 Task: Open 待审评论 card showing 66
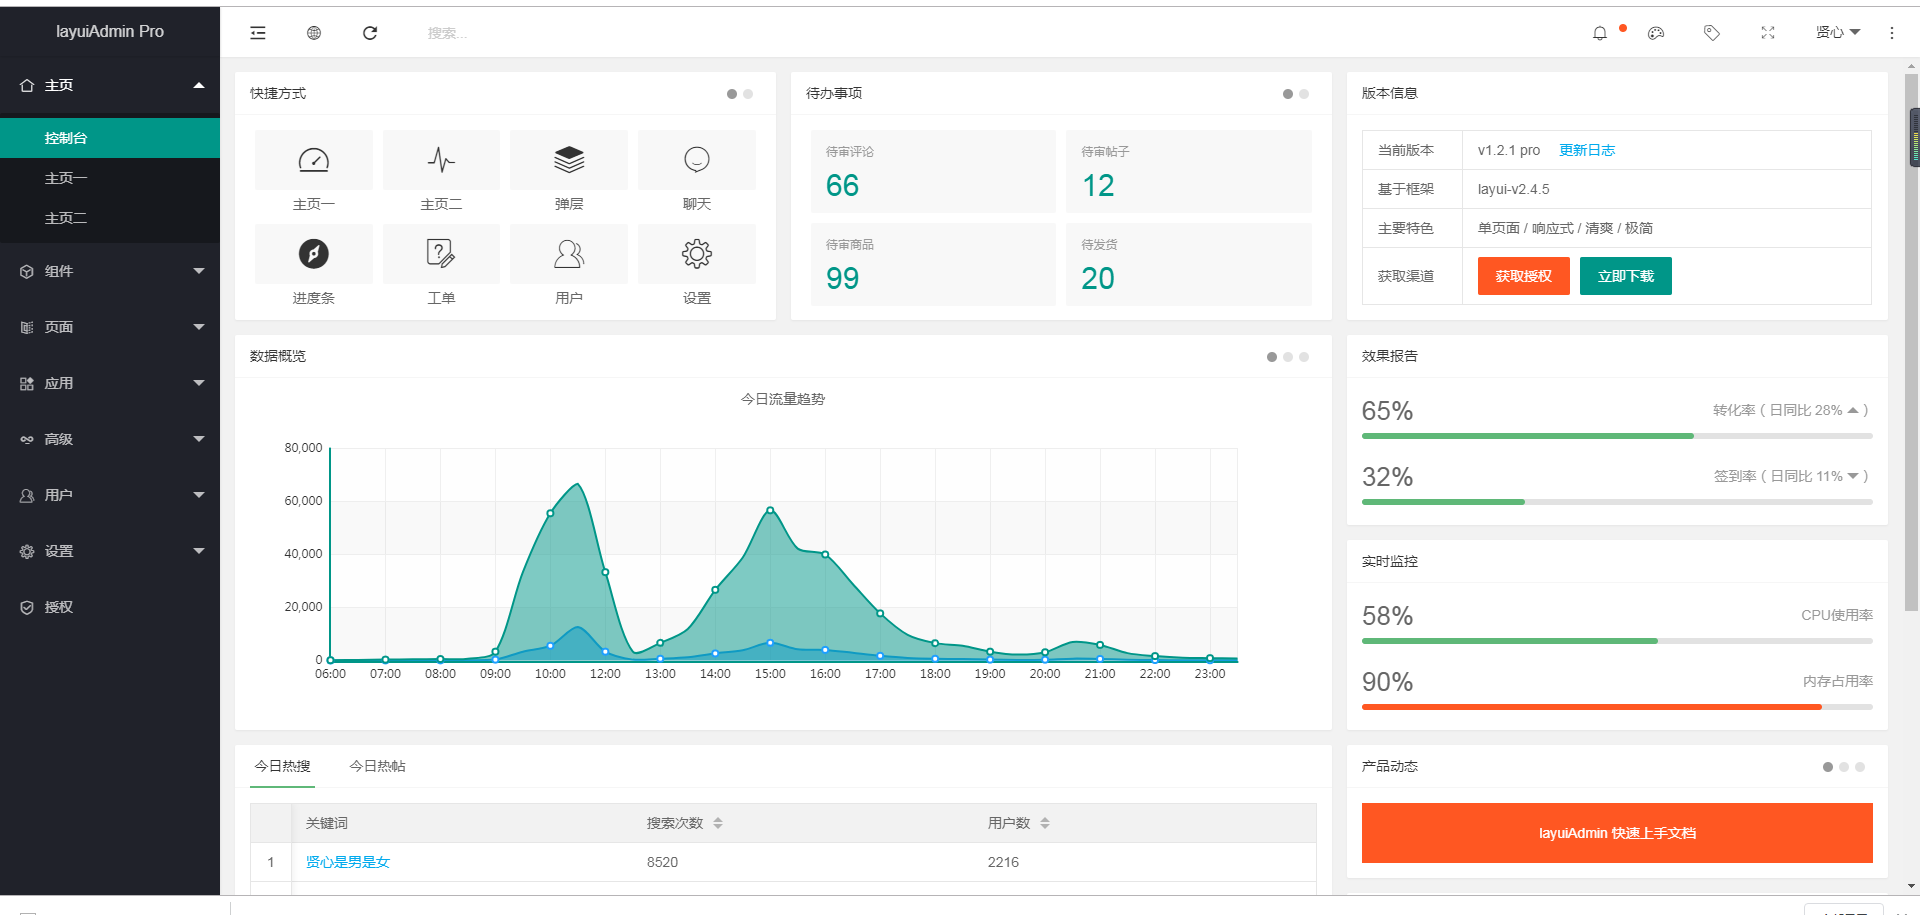click(x=933, y=171)
